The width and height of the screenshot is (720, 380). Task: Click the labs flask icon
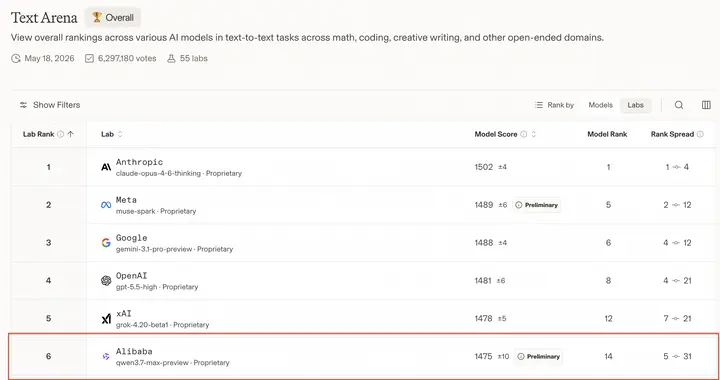(x=171, y=59)
